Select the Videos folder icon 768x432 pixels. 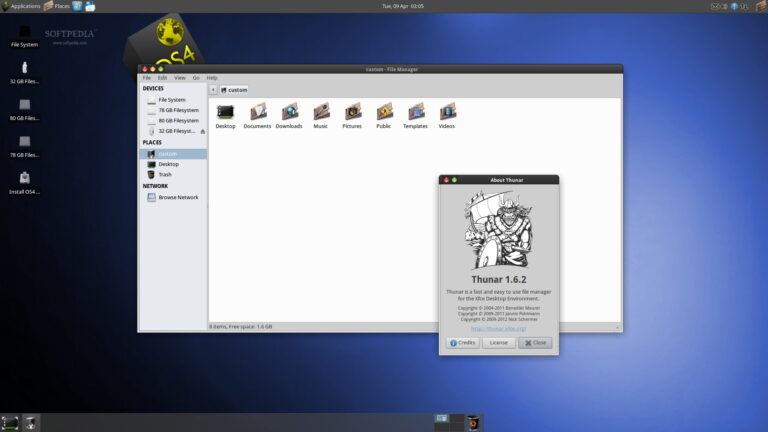[x=447, y=112]
